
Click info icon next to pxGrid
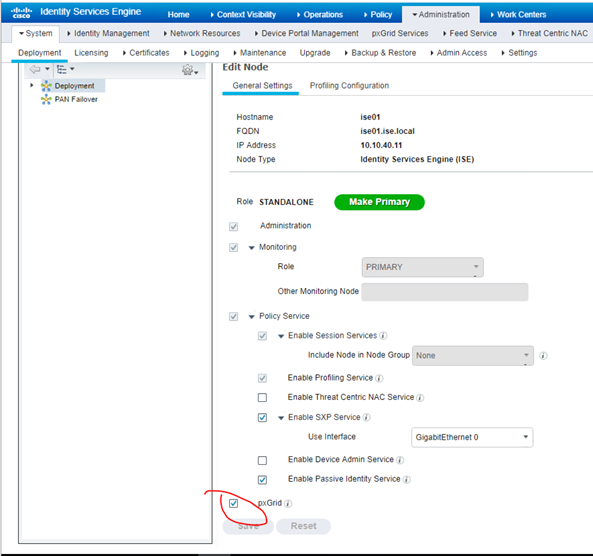tap(288, 503)
